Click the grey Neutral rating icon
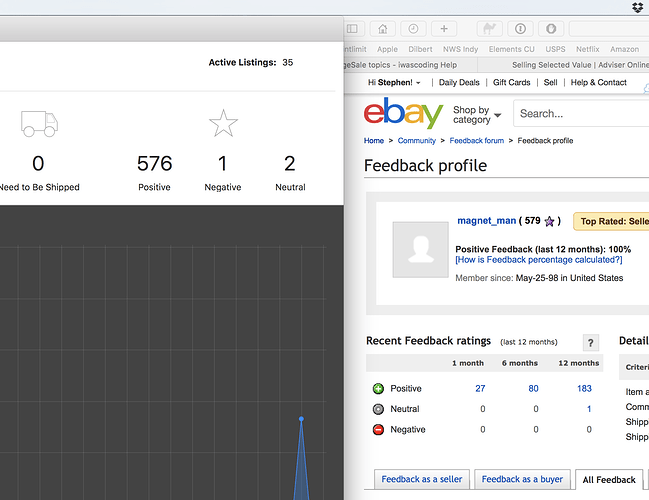Image resolution: width=649 pixels, height=500 pixels. pos(378,409)
